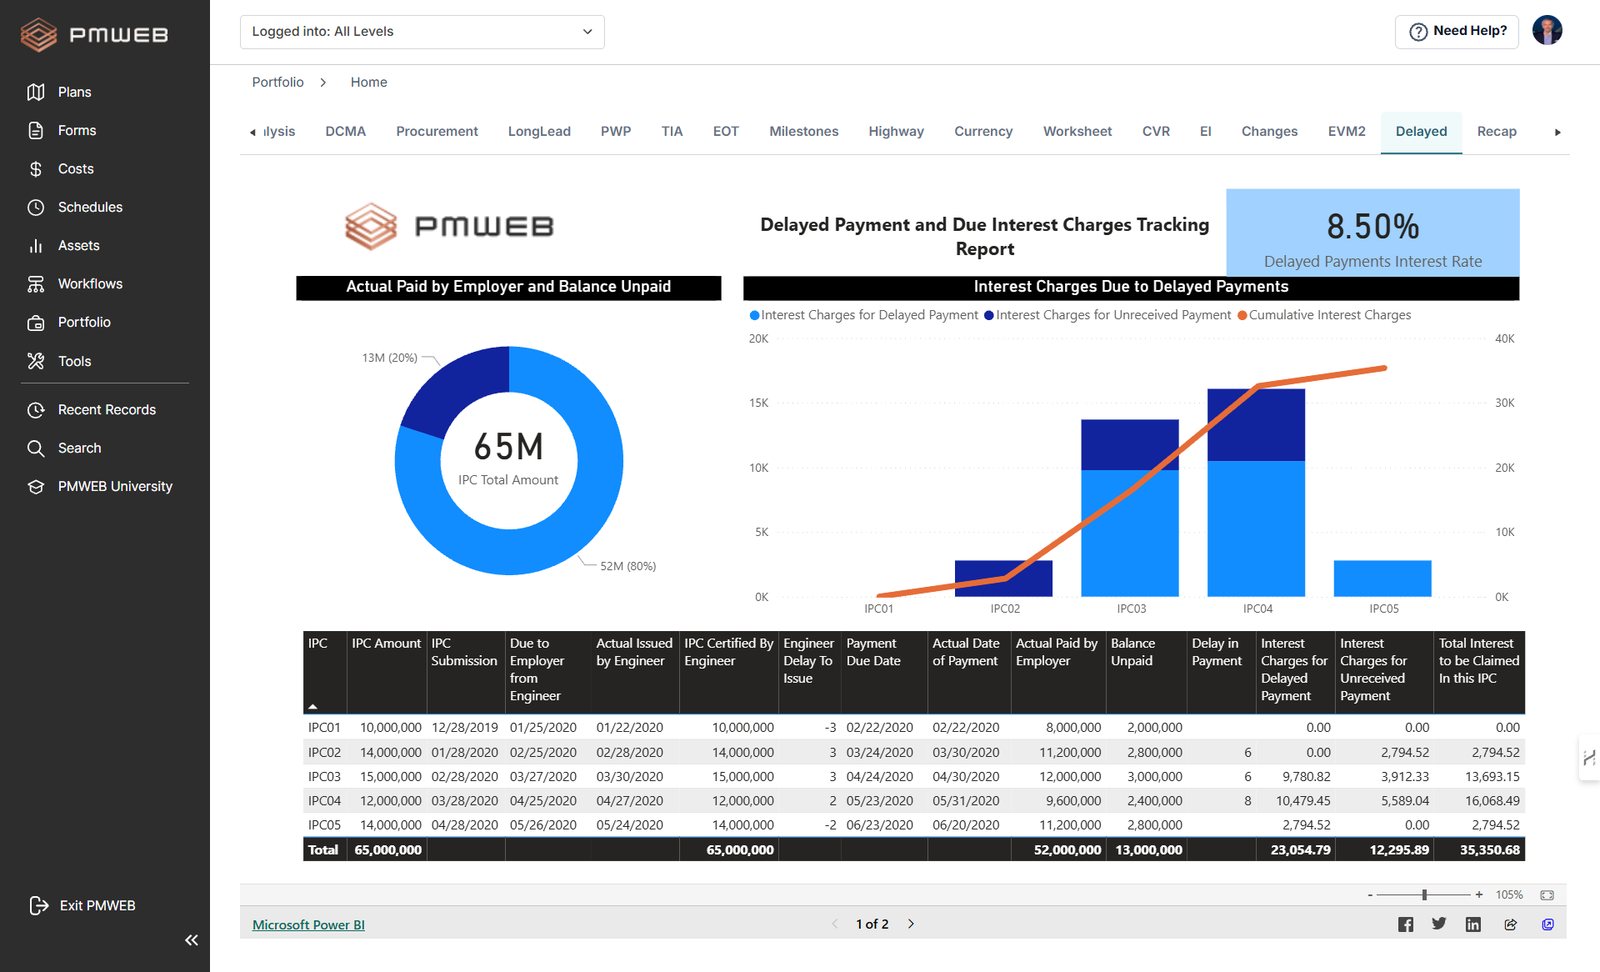Open the Costs dollar icon
Viewport: 1600px width, 972px height.
[x=36, y=169]
